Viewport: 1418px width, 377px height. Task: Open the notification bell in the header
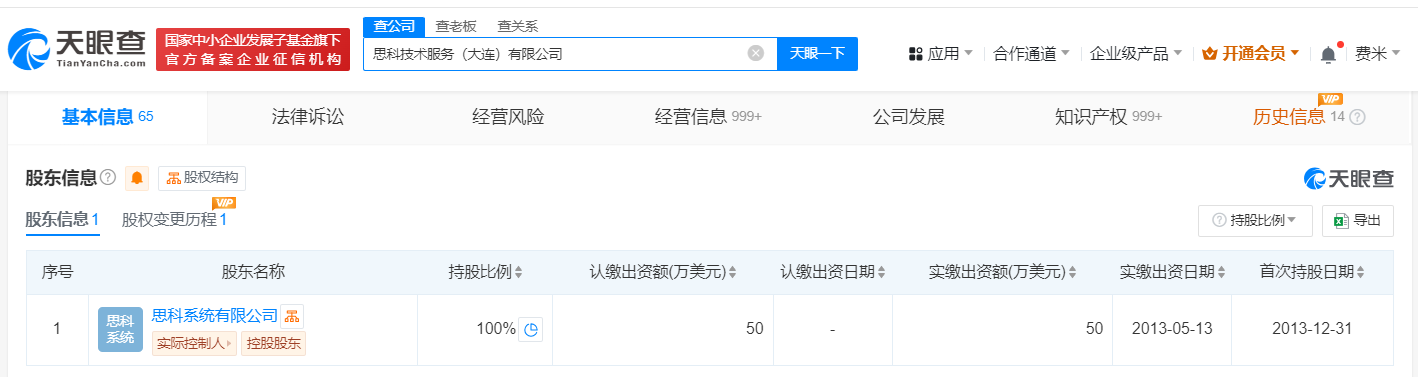(x=1328, y=54)
